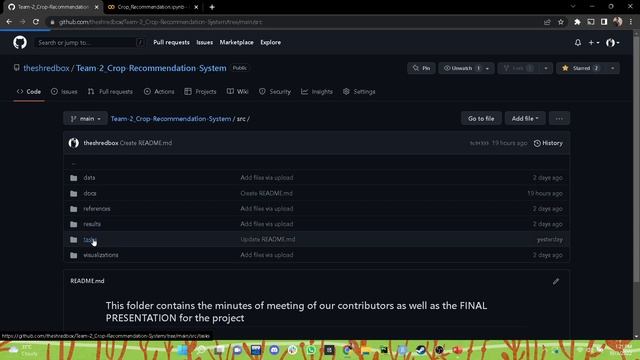Viewport: 640px width, 360px height.
Task: Go to parent directory via the '..' row
Action: pos(74,163)
